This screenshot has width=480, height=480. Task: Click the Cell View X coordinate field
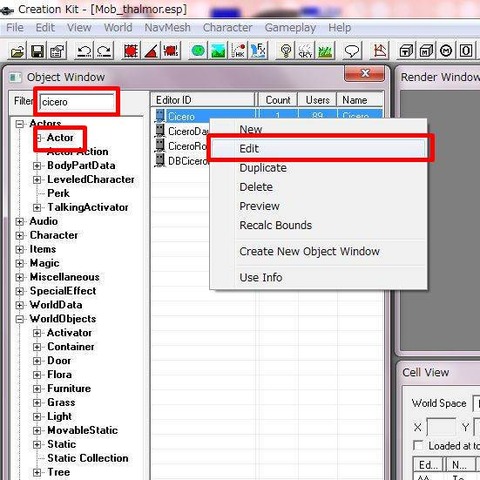(x=441, y=427)
